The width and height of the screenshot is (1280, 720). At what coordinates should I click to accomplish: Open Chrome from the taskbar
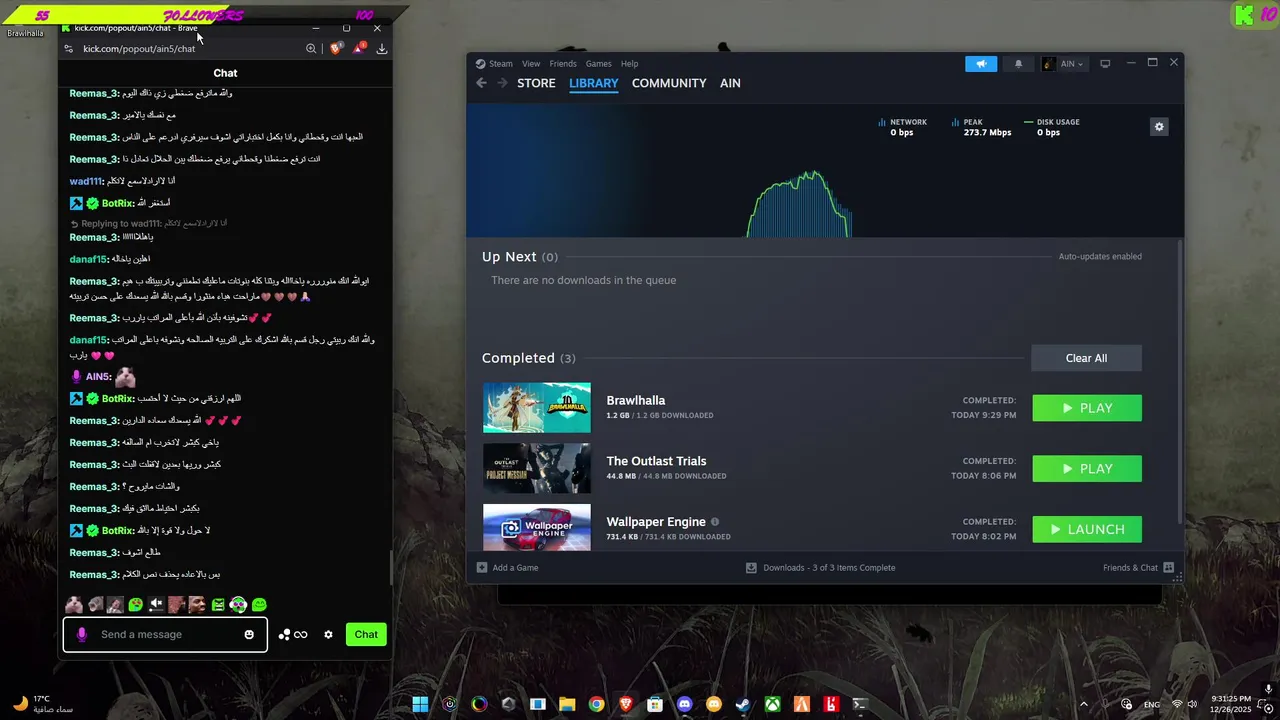596,704
